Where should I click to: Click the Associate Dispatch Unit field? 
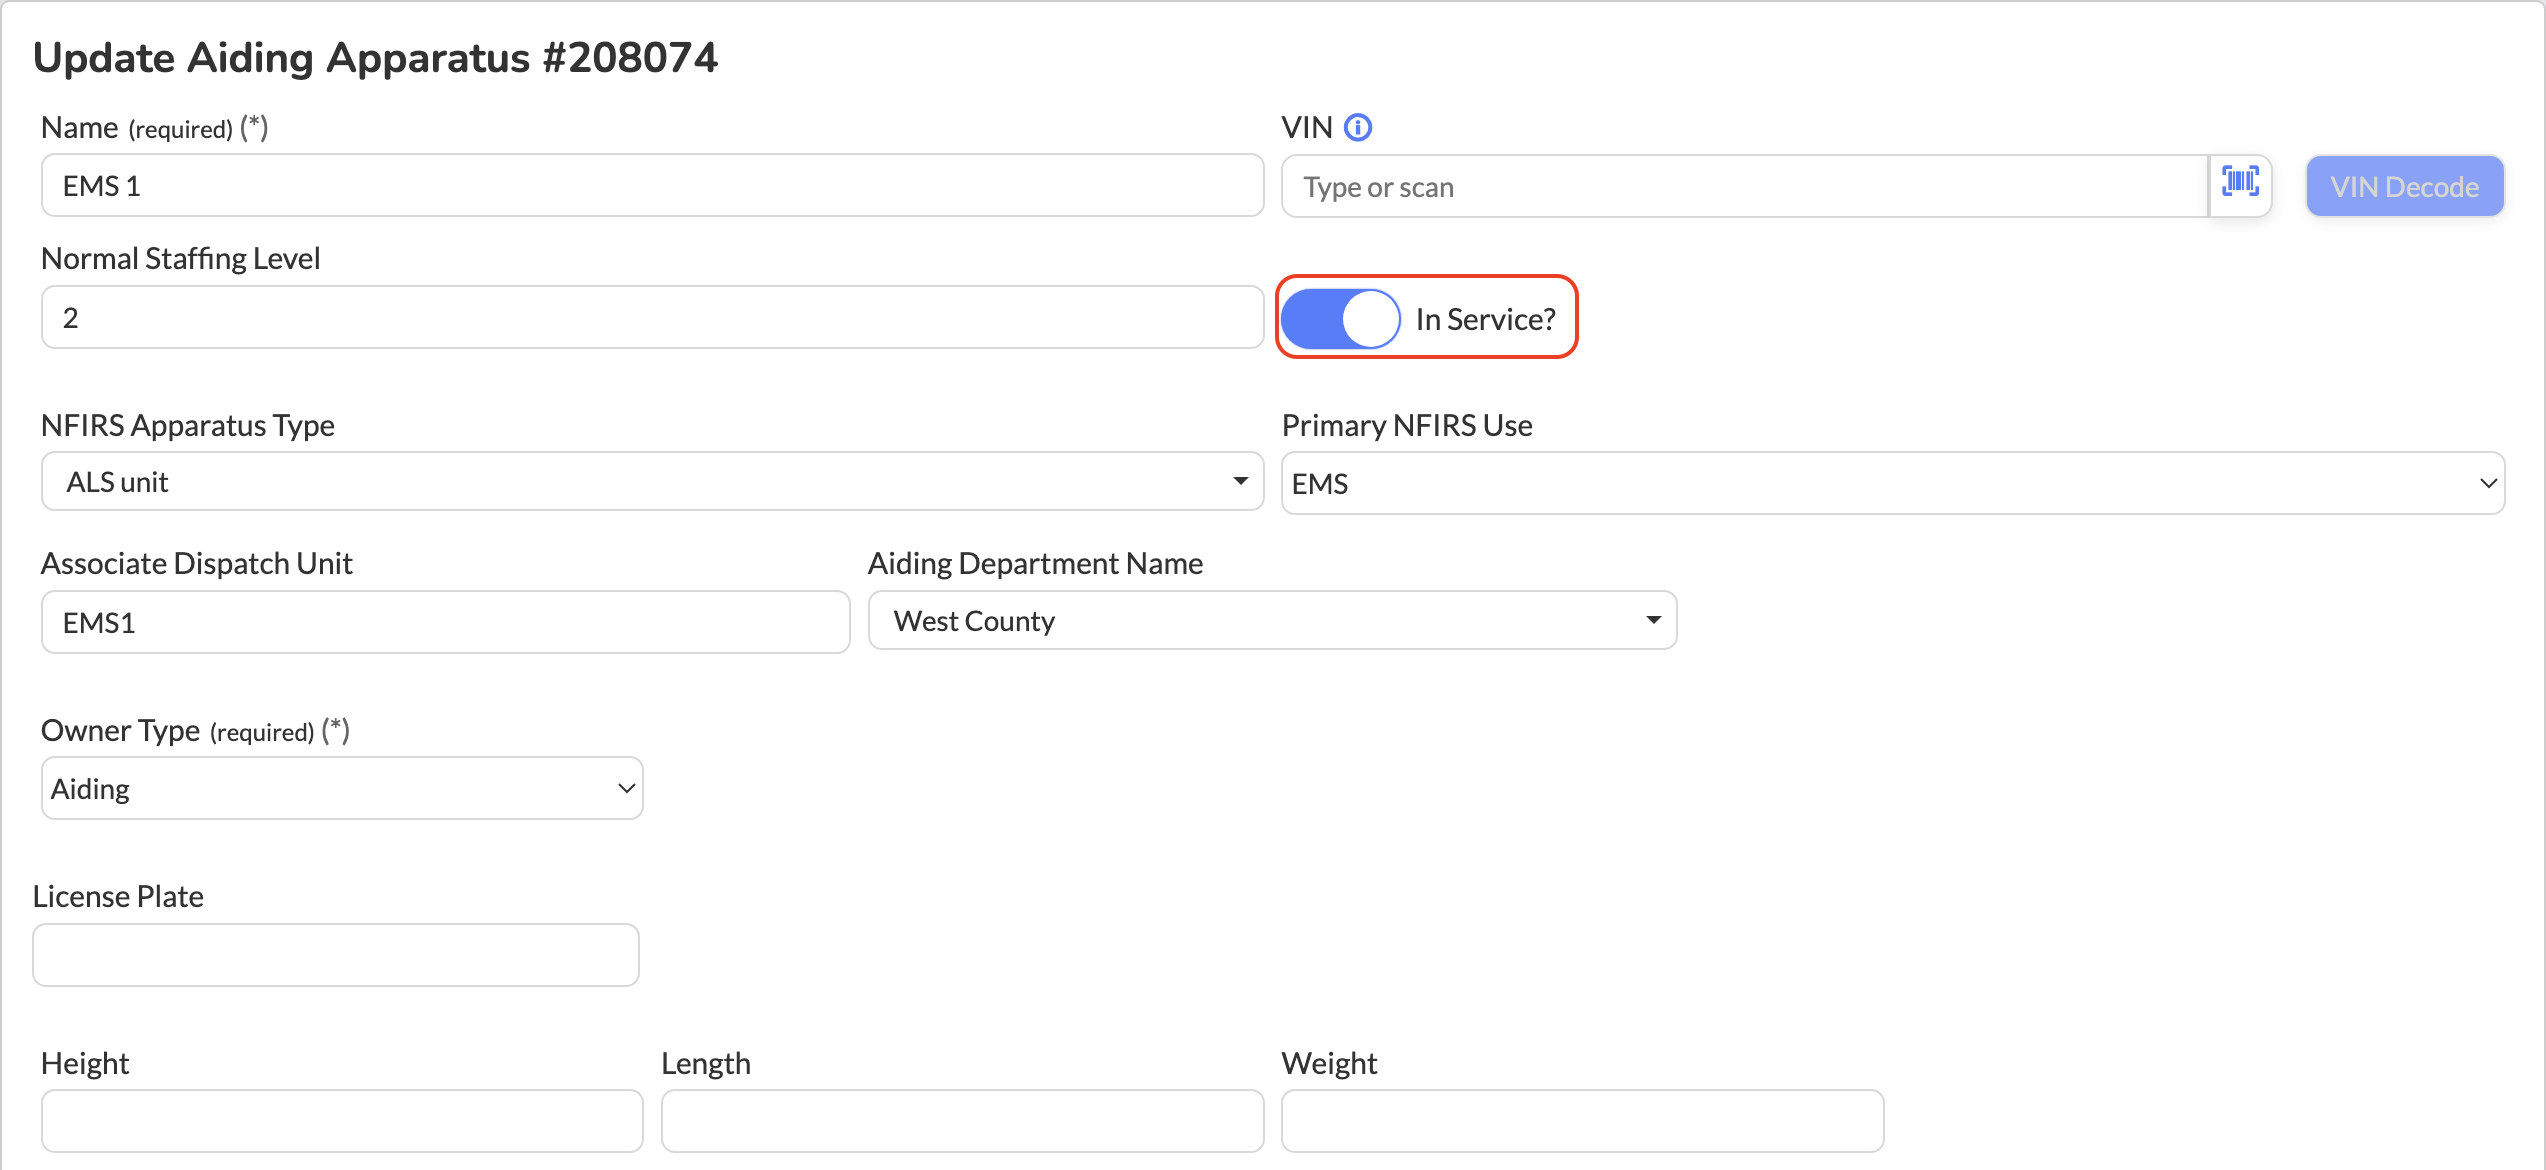point(445,623)
